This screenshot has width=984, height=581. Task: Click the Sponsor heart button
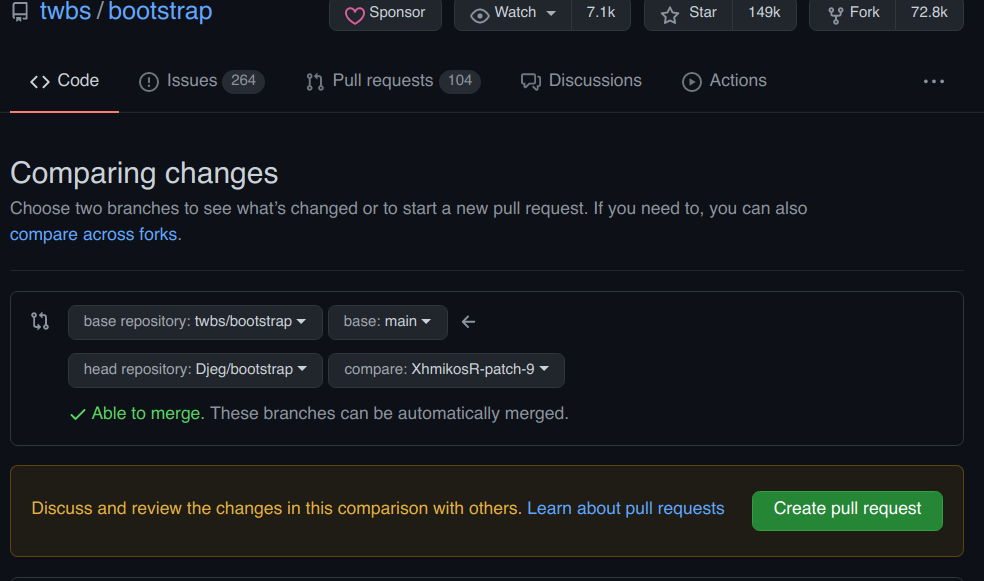click(x=385, y=14)
